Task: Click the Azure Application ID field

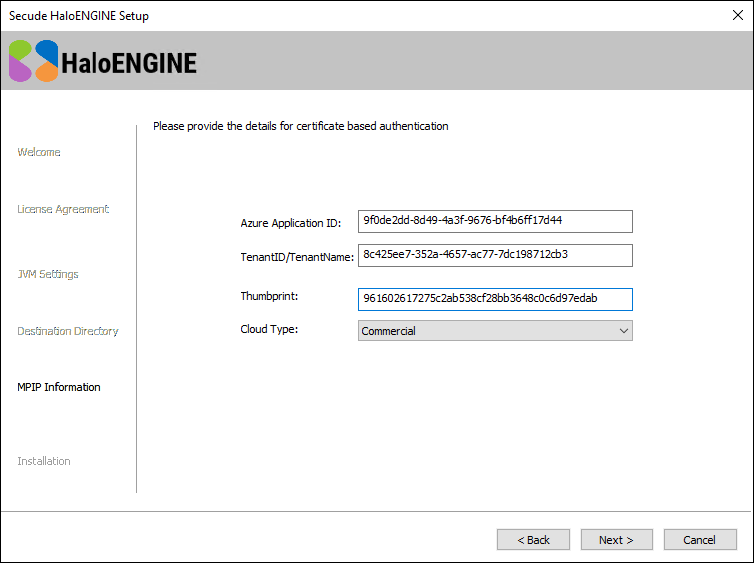Action: pos(495,221)
